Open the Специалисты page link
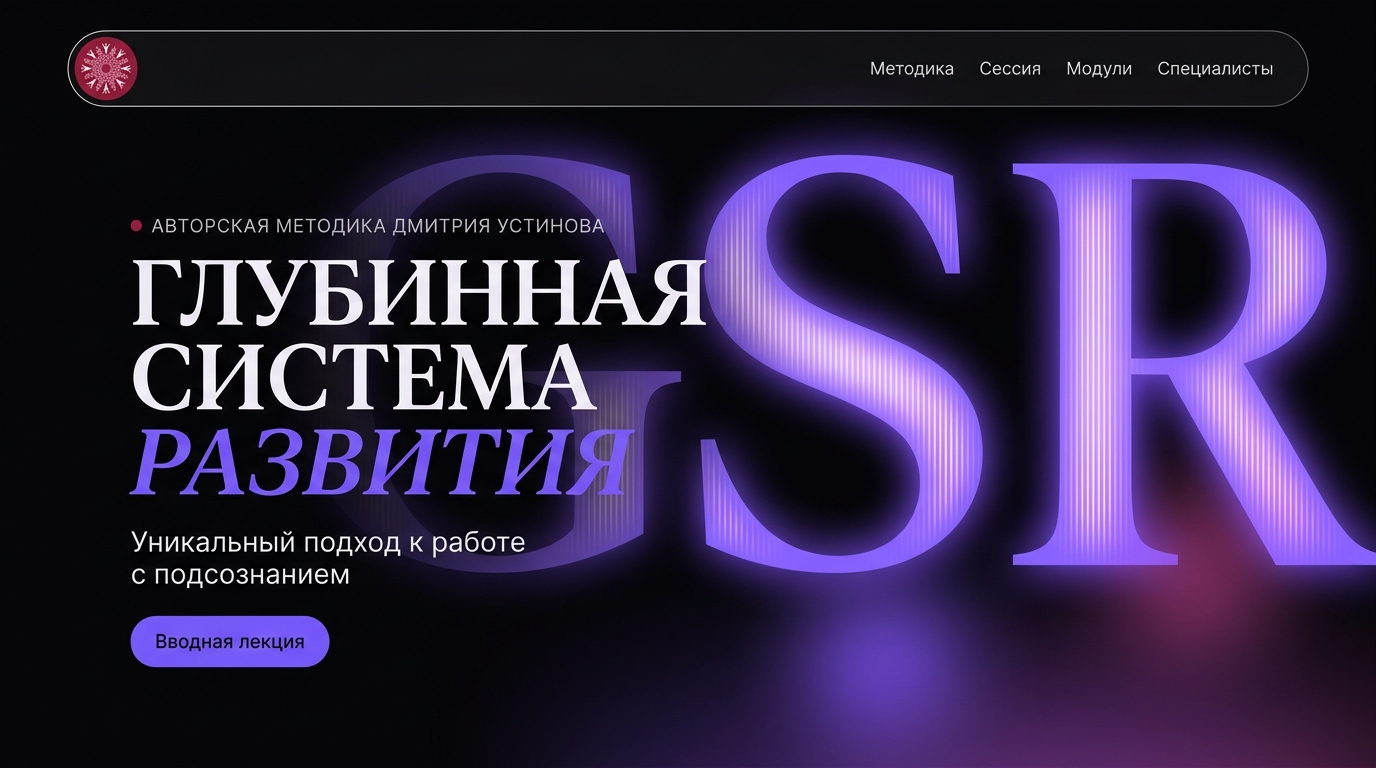 1215,69
